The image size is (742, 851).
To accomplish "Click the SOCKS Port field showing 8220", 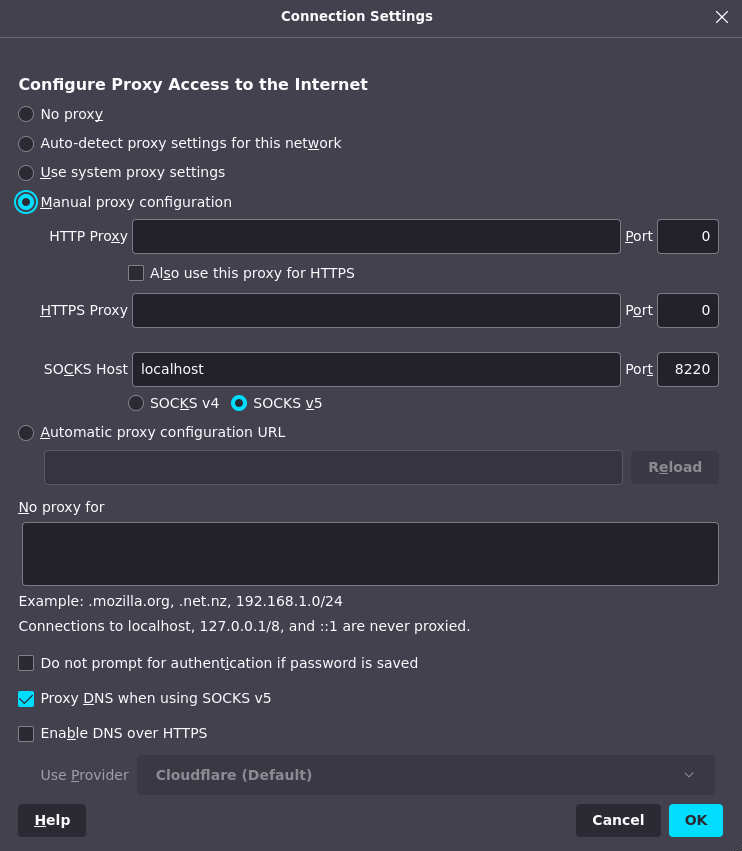I will pyautogui.click(x=687, y=369).
